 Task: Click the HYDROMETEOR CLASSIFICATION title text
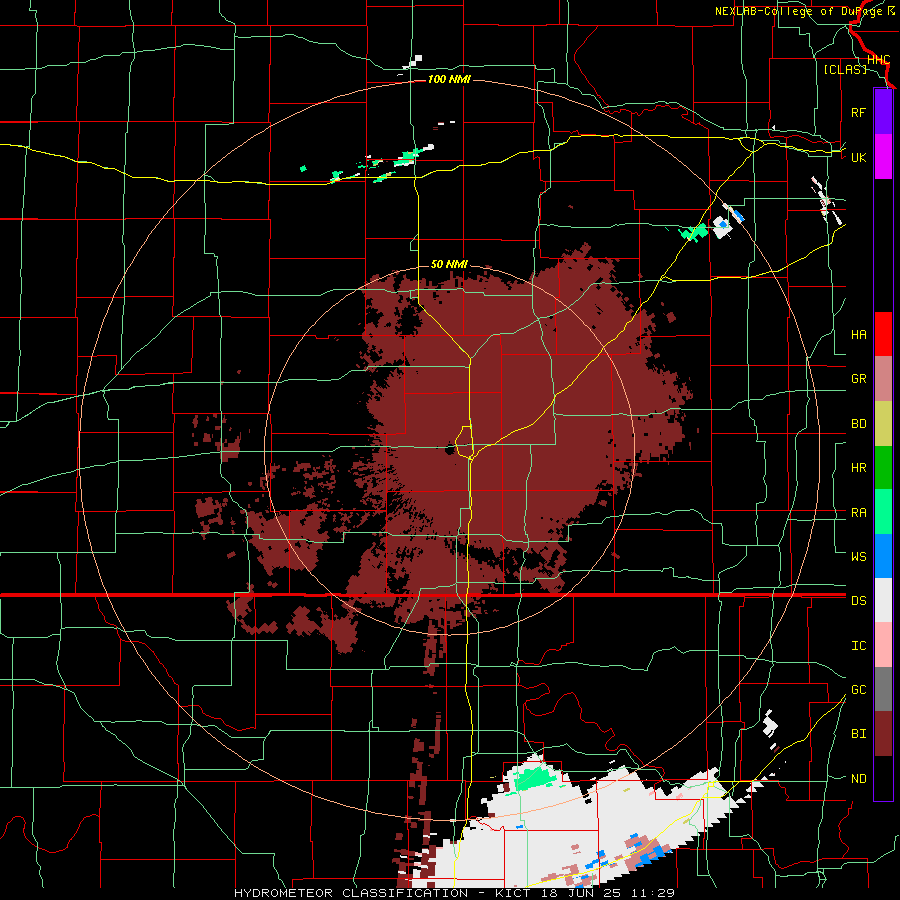351,893
